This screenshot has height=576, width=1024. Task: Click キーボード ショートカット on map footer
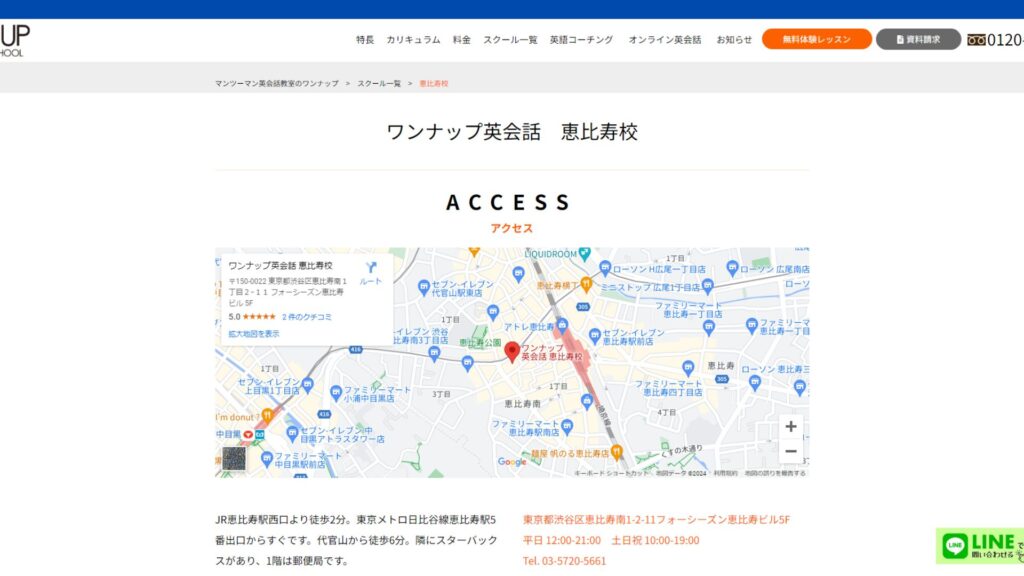611,473
